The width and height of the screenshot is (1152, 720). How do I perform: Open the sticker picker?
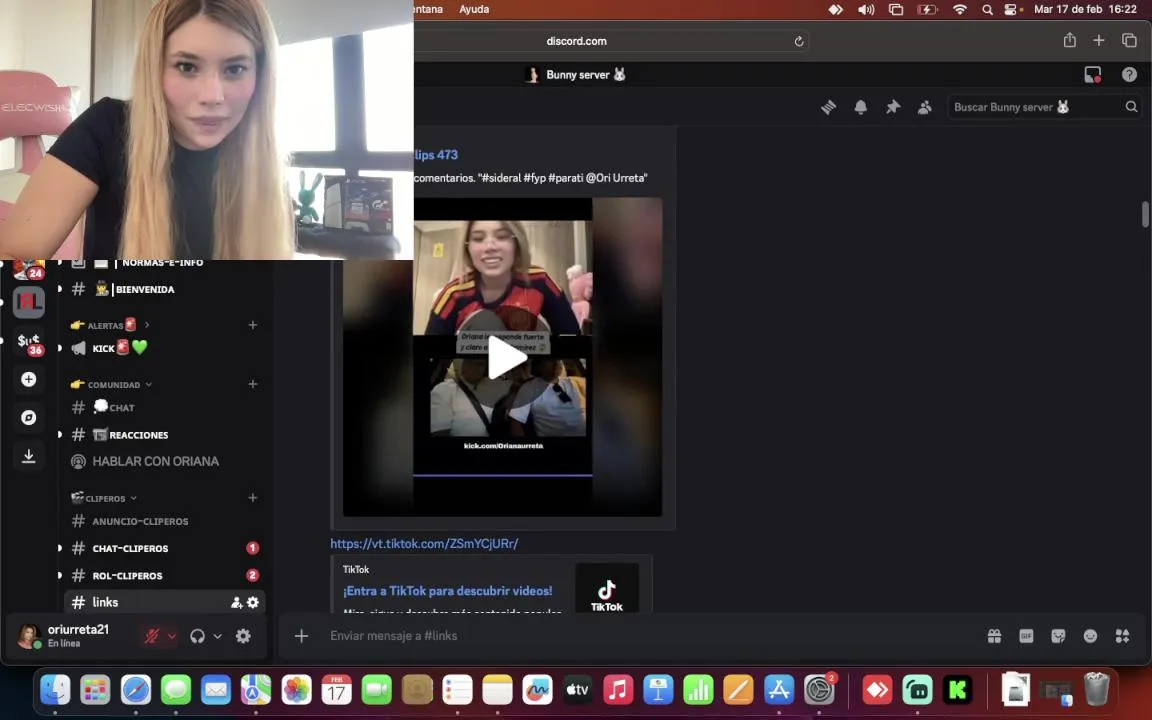point(1058,636)
